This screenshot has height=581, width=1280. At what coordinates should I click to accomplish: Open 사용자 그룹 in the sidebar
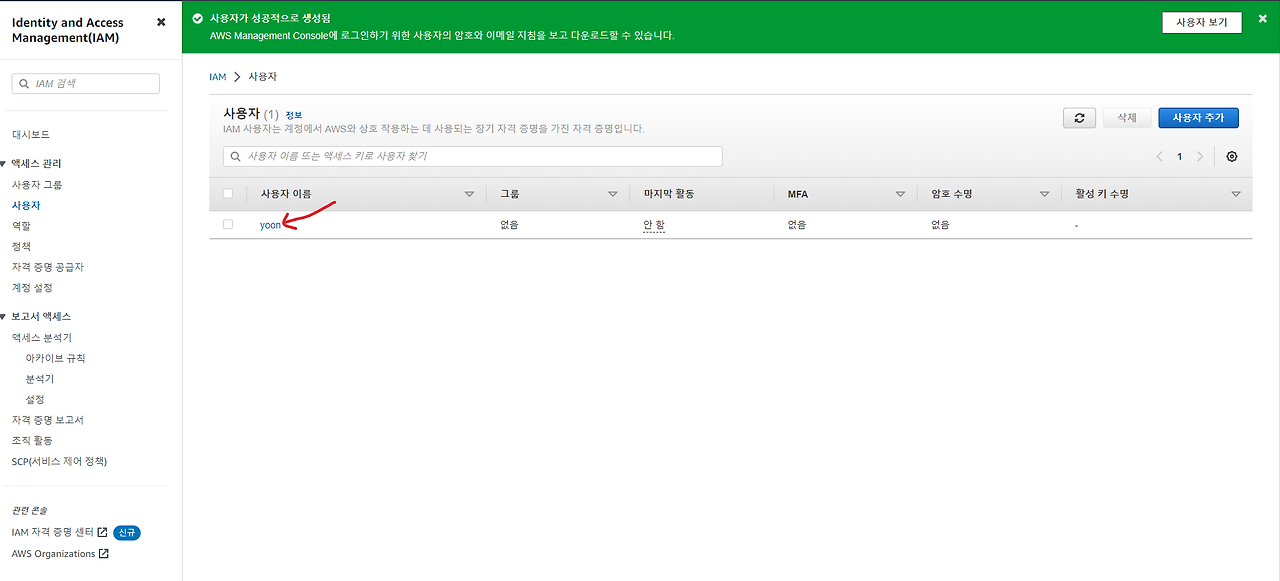tap(37, 185)
